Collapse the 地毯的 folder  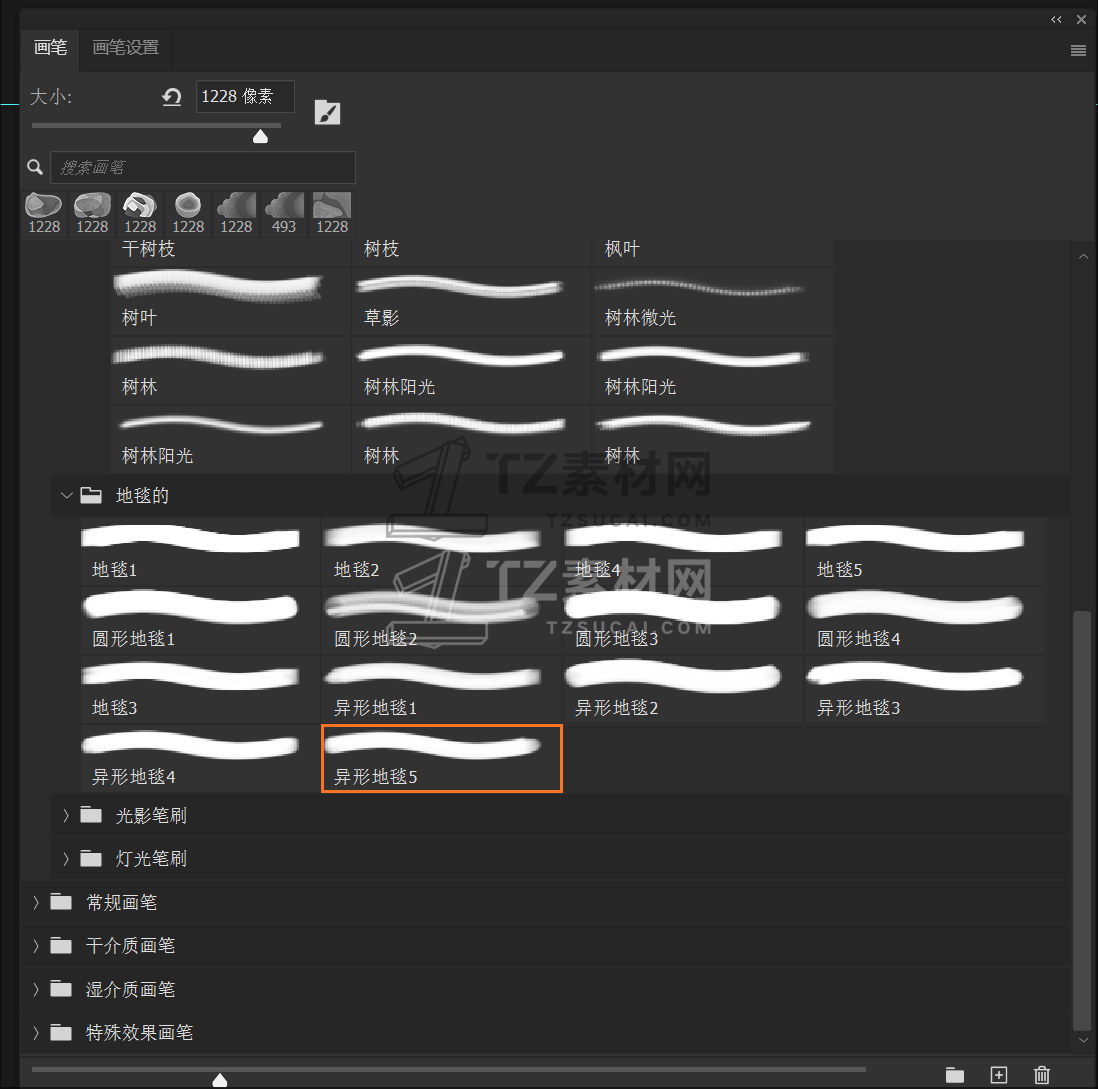(x=67, y=496)
